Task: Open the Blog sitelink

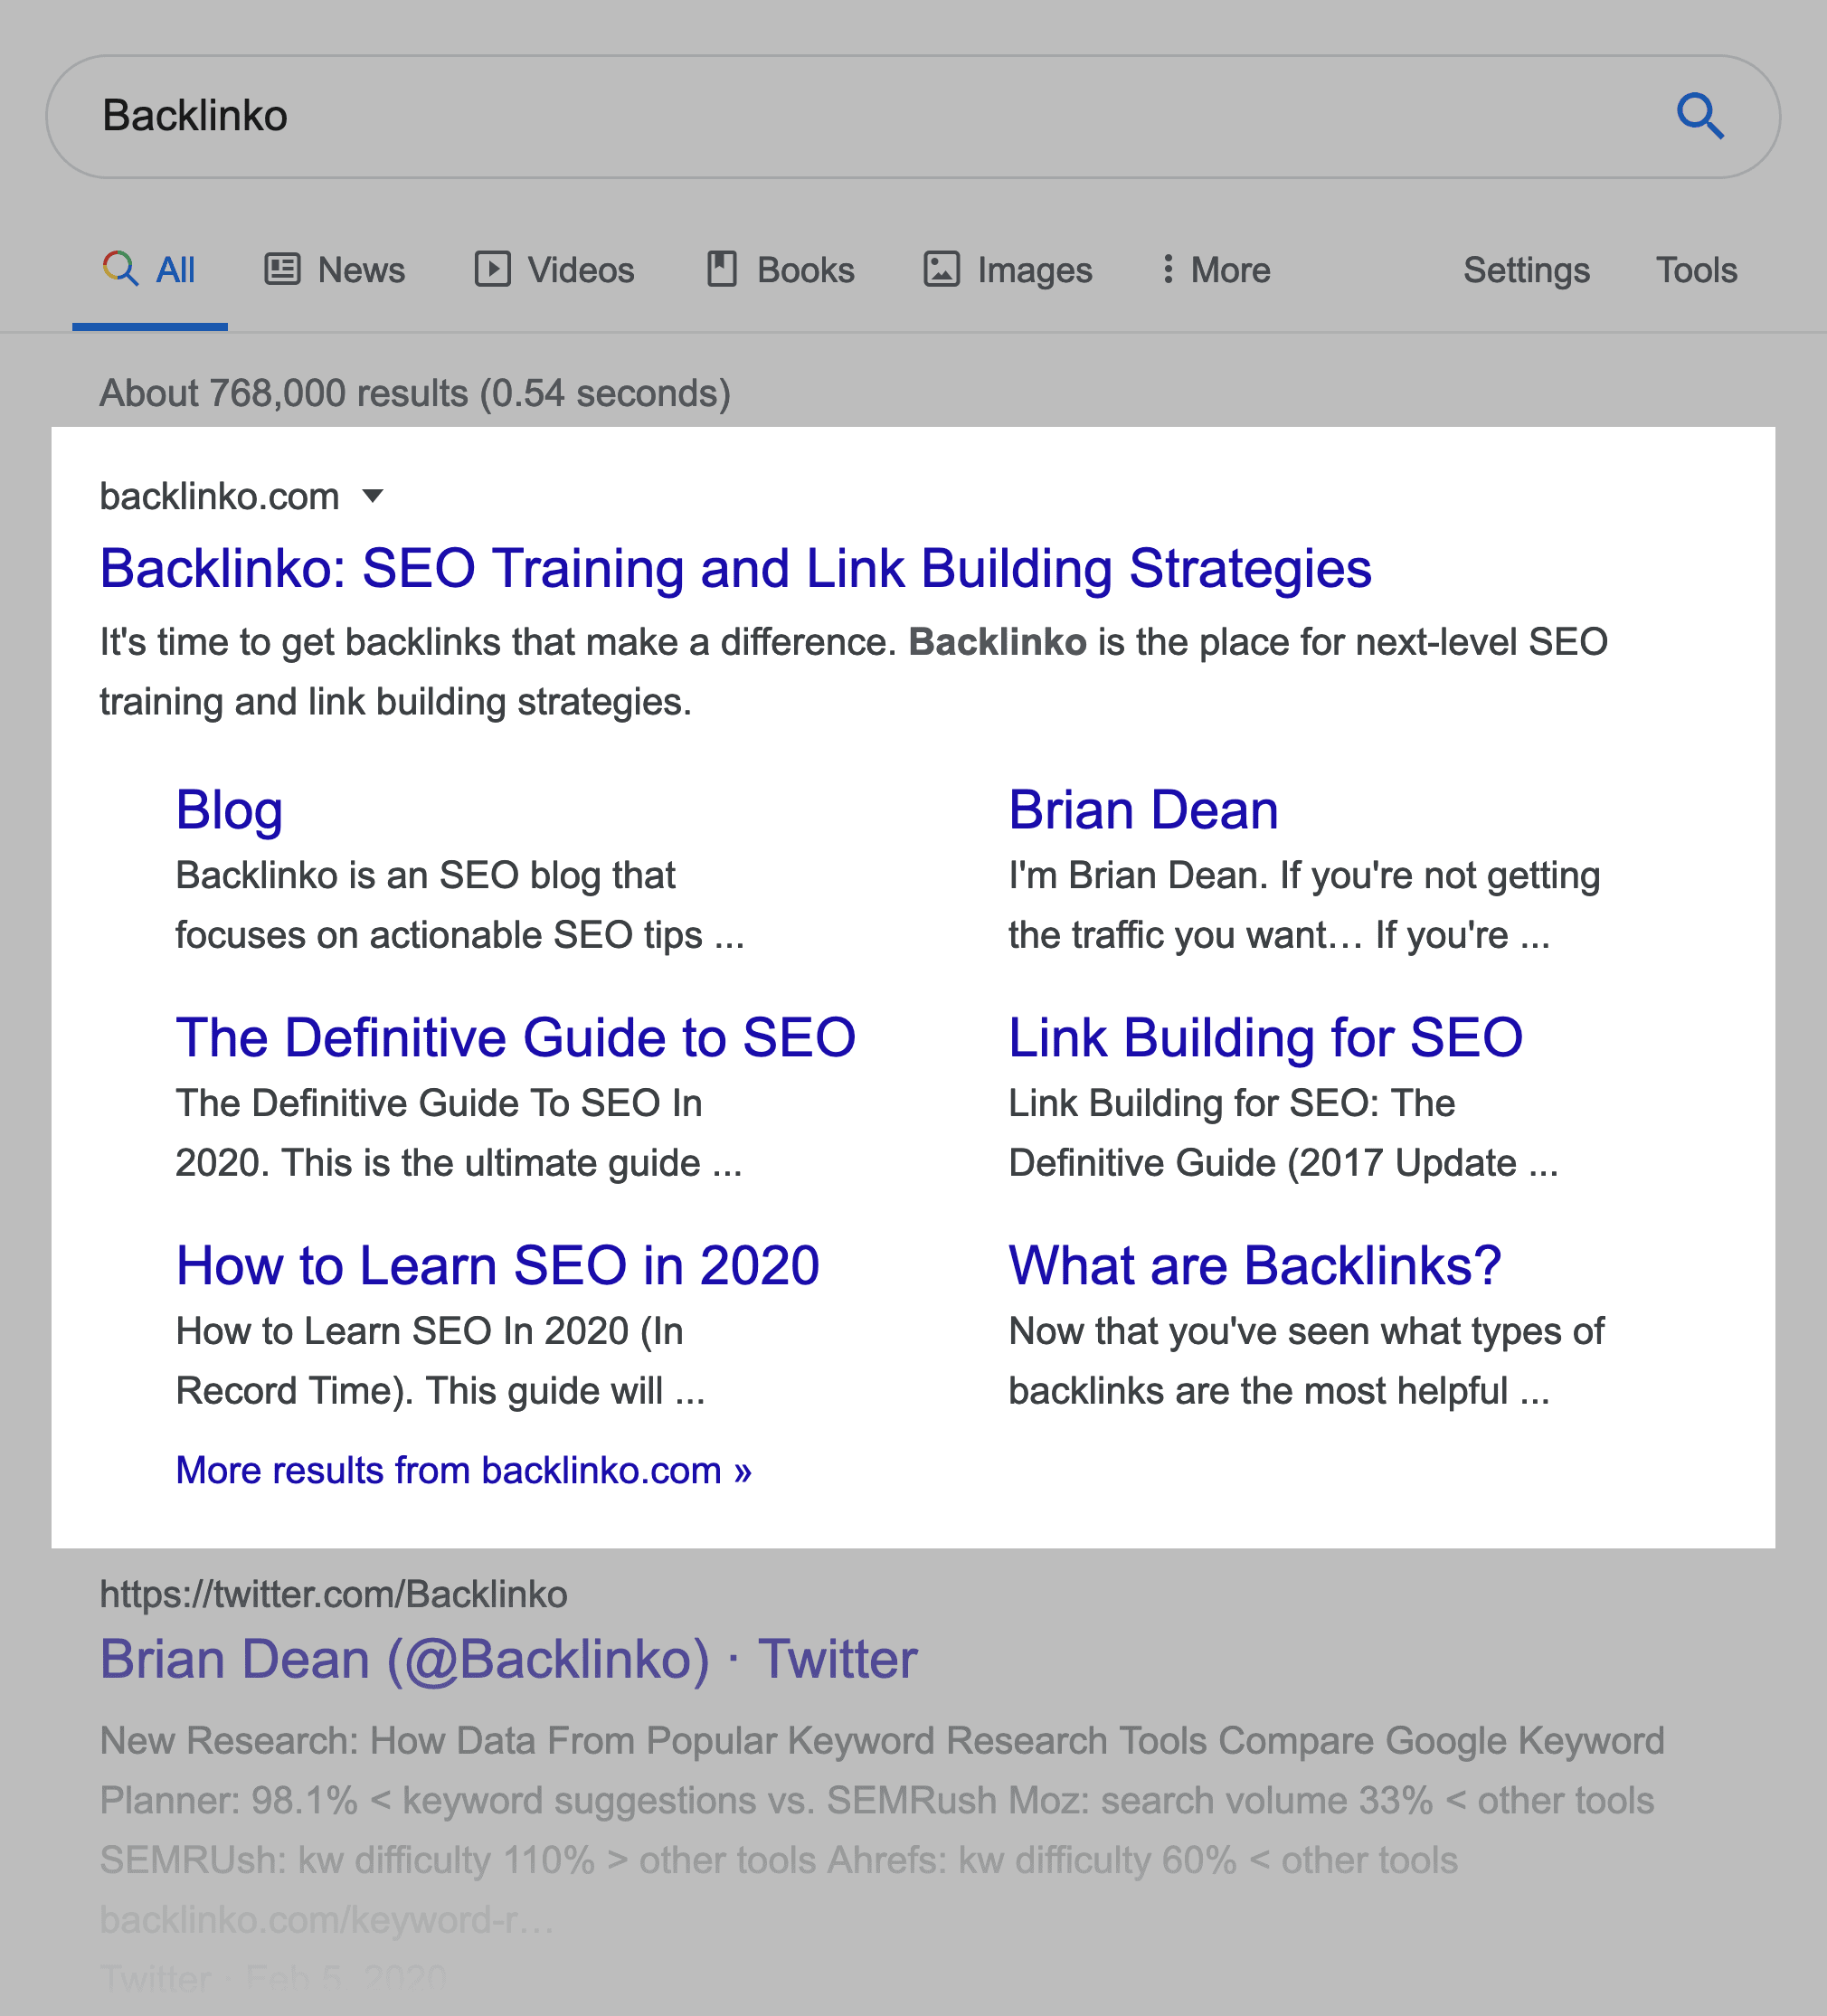Action: [229, 810]
